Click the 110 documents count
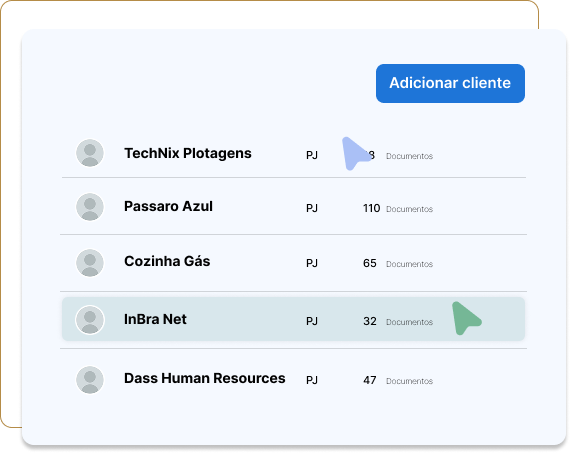 [372, 208]
